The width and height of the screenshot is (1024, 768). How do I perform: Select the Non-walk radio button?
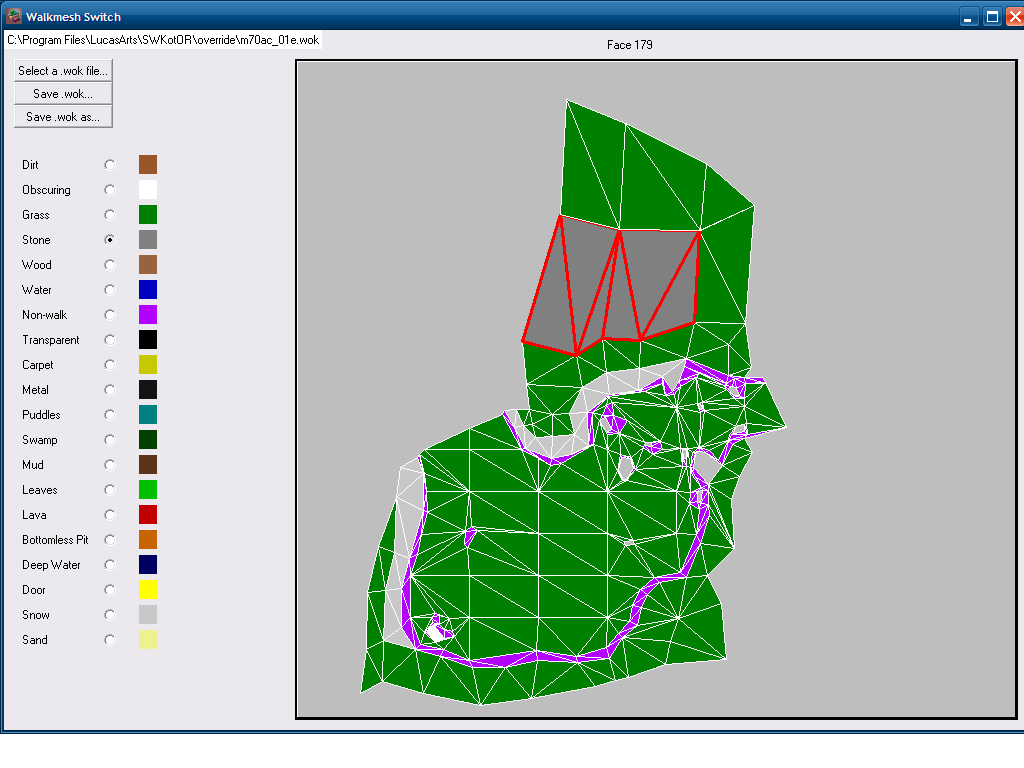point(110,315)
